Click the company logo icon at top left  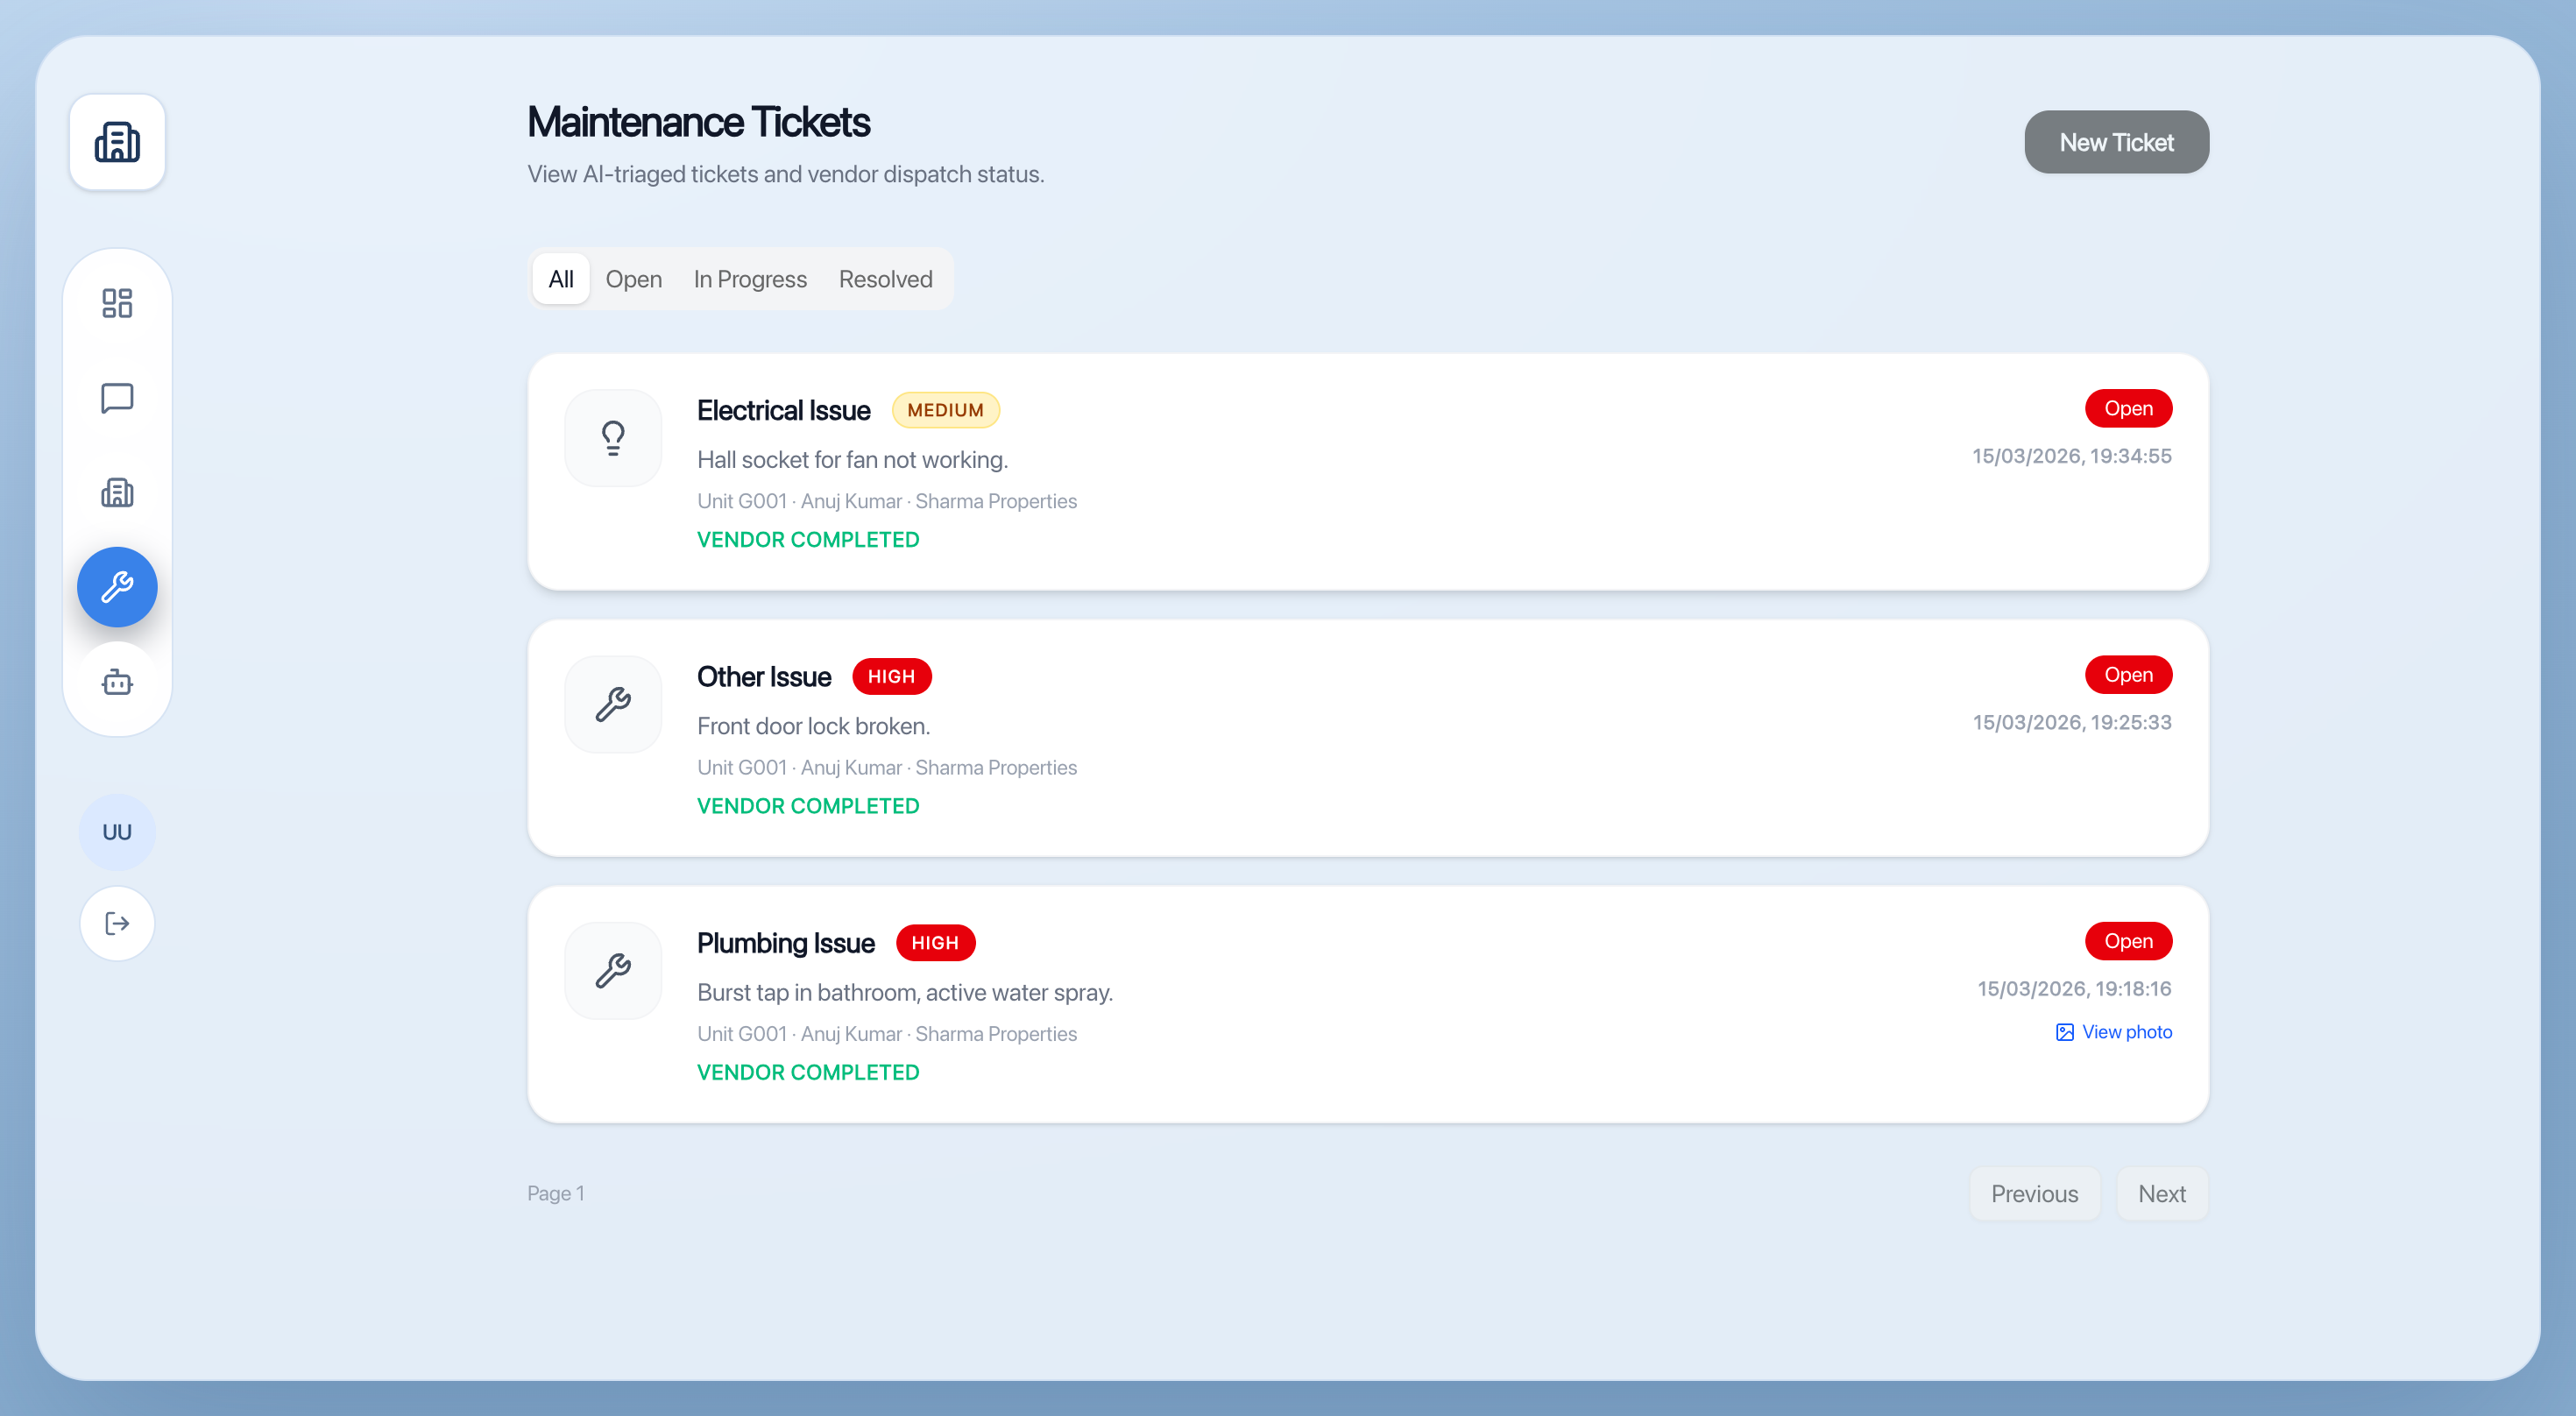click(117, 142)
